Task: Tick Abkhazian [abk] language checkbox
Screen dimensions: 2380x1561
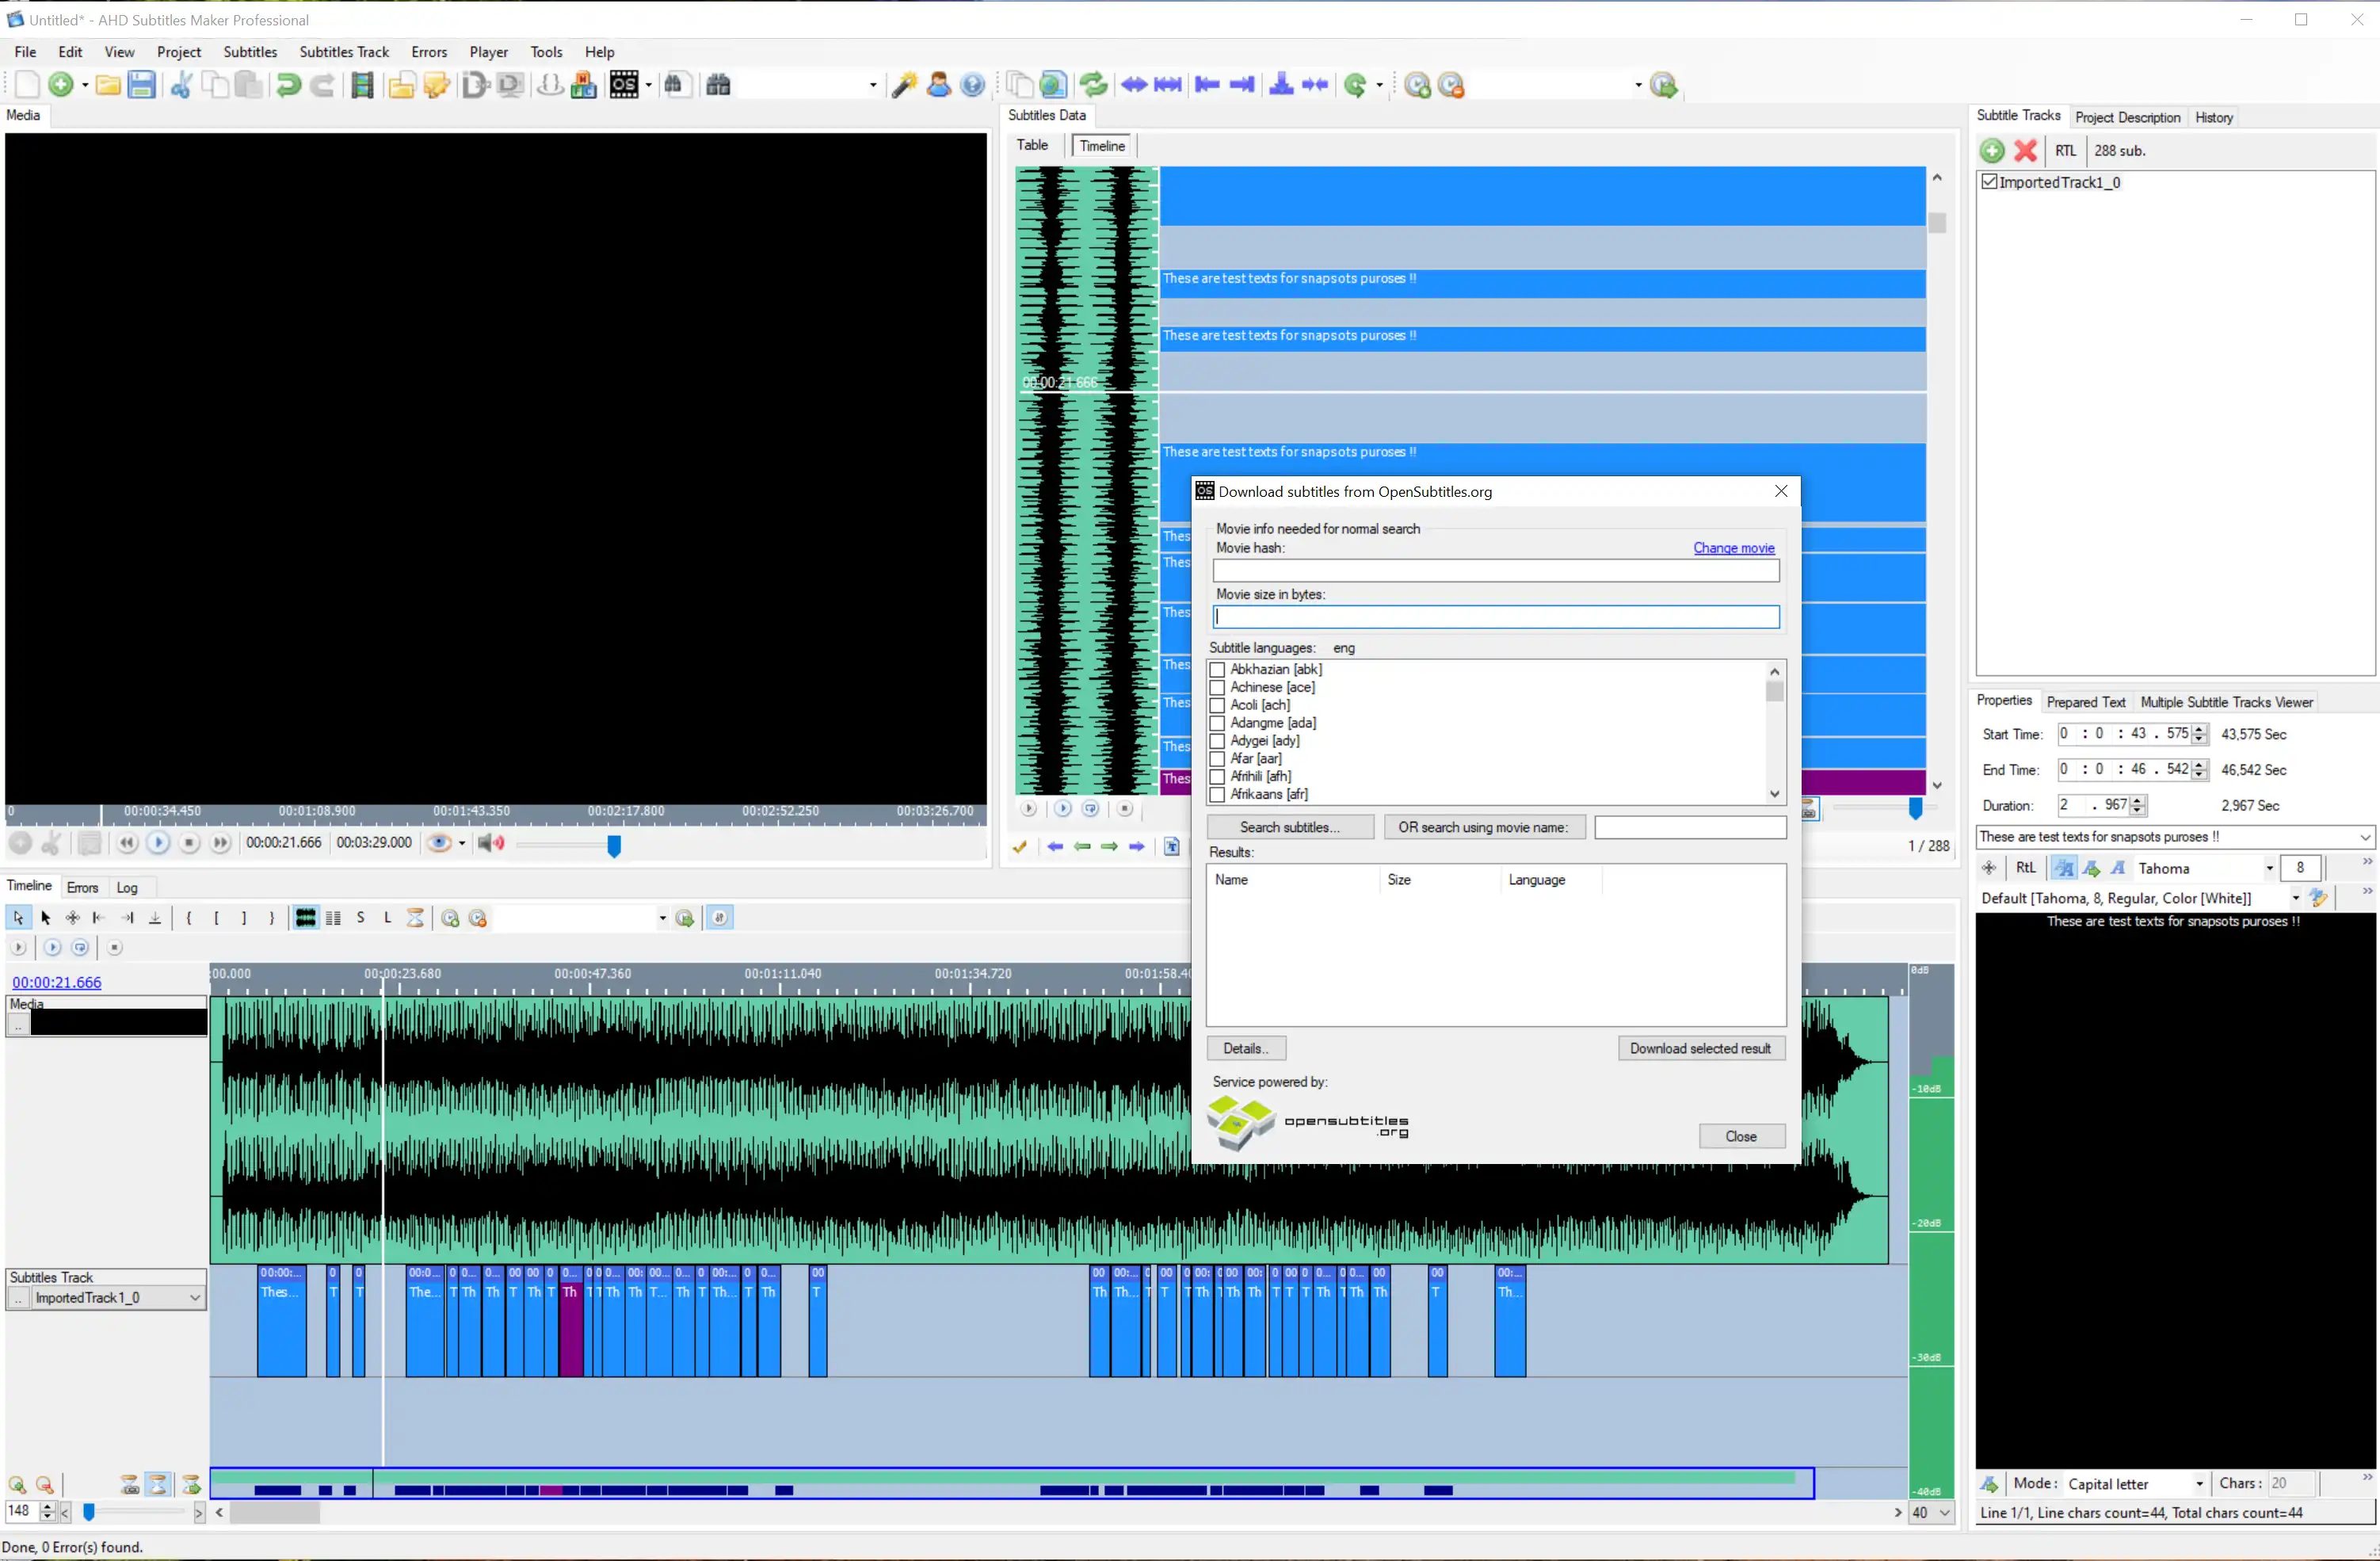Action: tap(1217, 670)
